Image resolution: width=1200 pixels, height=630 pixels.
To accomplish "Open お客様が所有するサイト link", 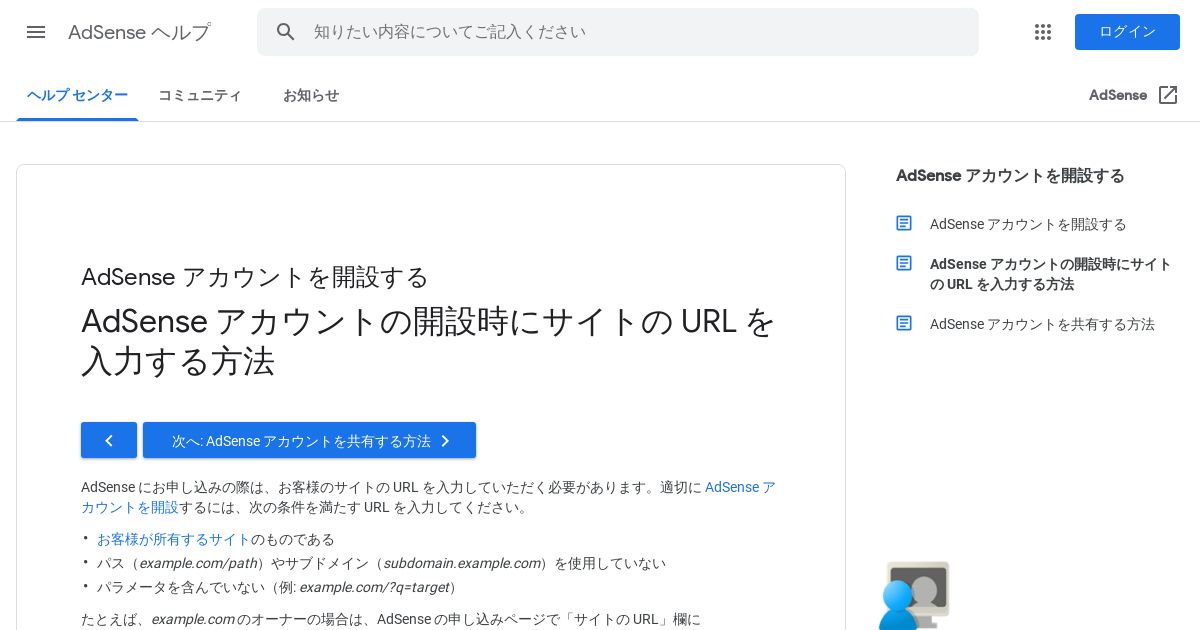I will pyautogui.click(x=174, y=539).
